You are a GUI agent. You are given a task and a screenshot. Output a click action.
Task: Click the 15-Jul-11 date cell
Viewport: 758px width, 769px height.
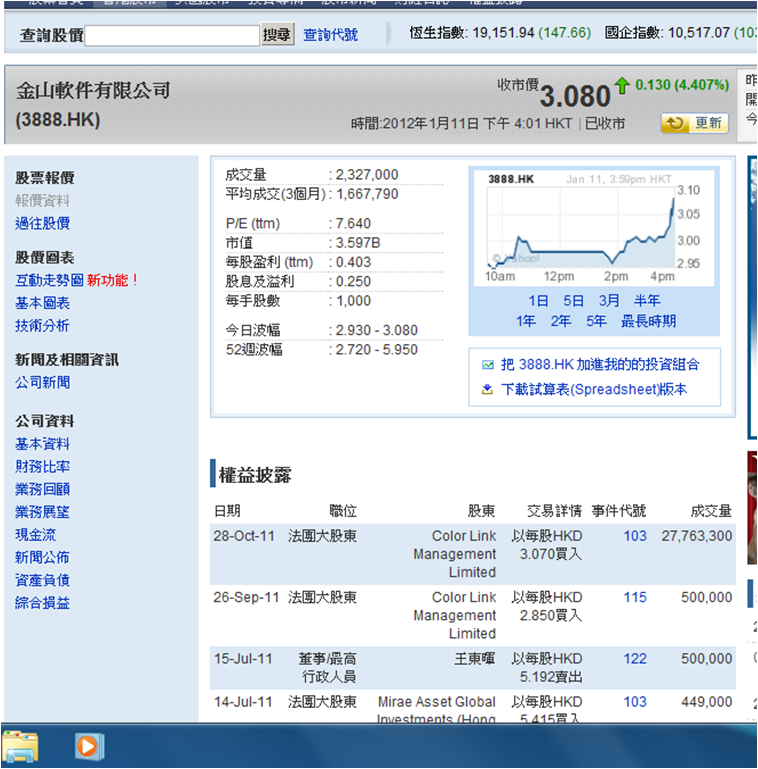243,659
